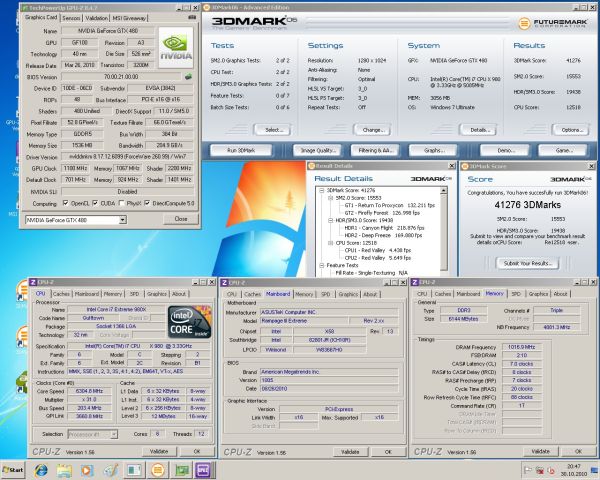Click the Intel Core i7 logo in CPU-Z
Screen dimensions: 600x480
pos(190,322)
